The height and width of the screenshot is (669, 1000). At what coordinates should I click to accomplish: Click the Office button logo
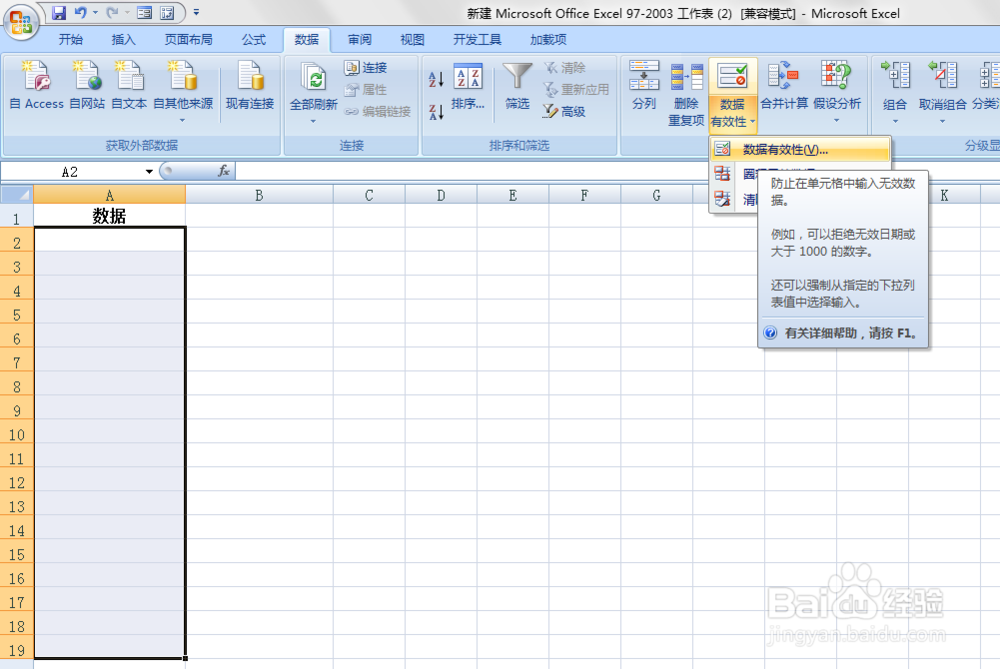(21, 21)
